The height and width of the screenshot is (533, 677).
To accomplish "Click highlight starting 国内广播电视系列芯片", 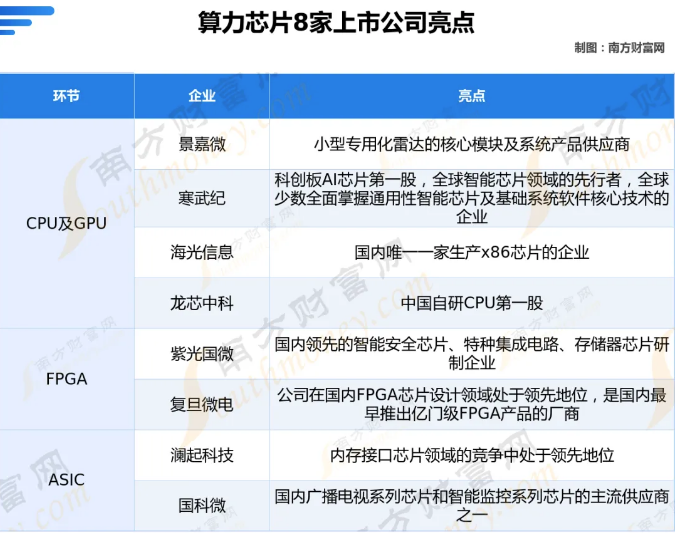I will pyautogui.click(x=471, y=505).
